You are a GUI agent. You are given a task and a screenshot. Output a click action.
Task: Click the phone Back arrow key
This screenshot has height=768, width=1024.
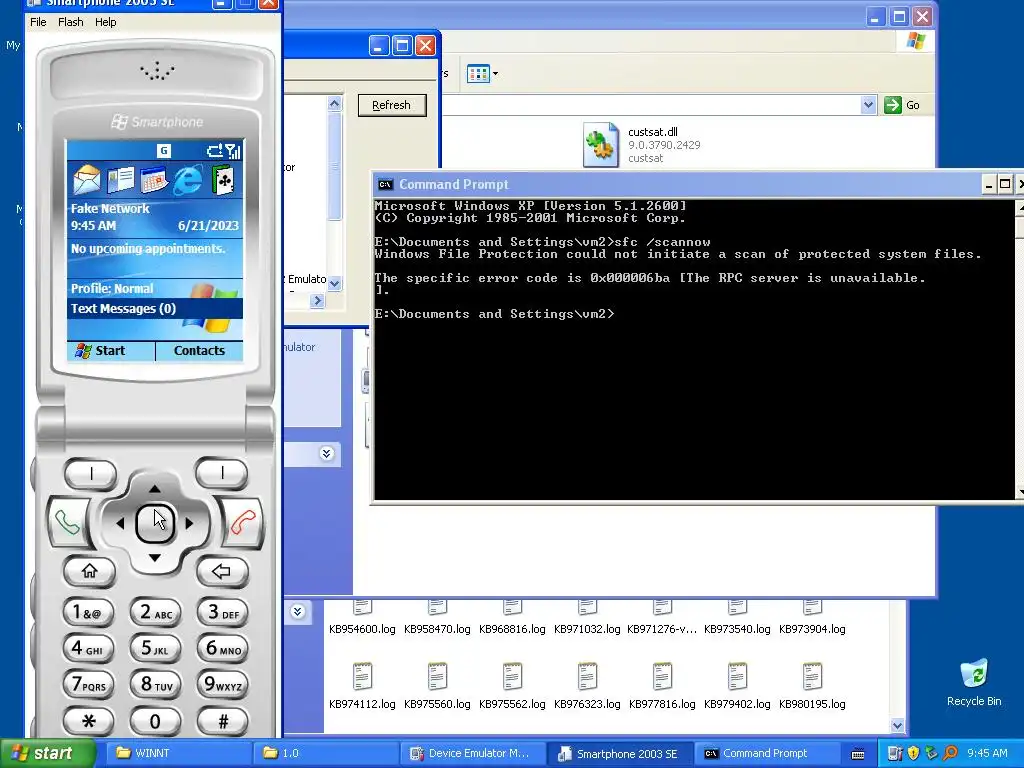click(x=222, y=571)
